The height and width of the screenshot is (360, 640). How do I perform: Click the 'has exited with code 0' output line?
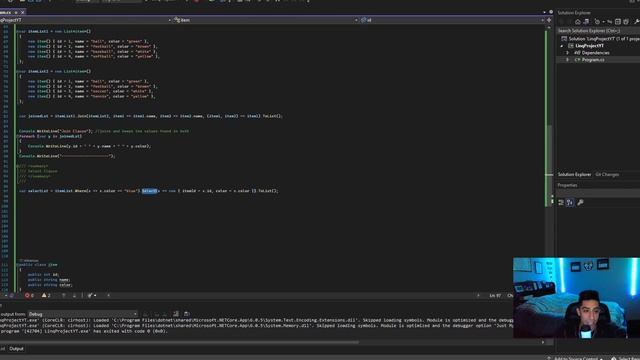[x=84, y=331]
